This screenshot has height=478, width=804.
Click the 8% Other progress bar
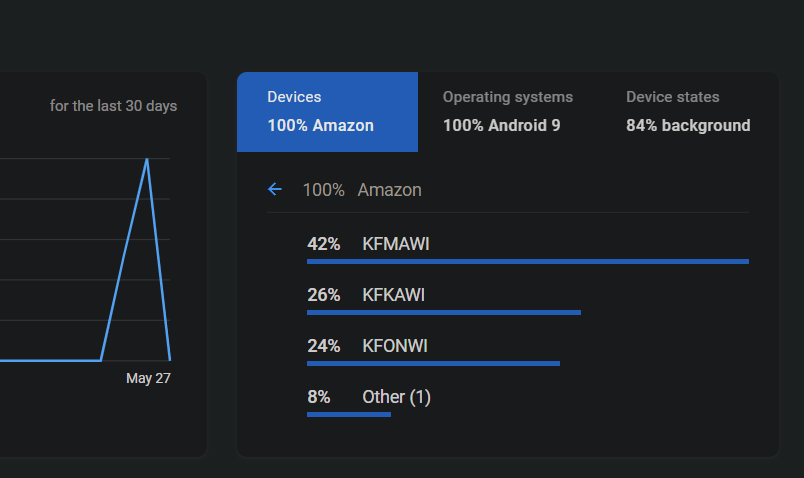[x=348, y=414]
